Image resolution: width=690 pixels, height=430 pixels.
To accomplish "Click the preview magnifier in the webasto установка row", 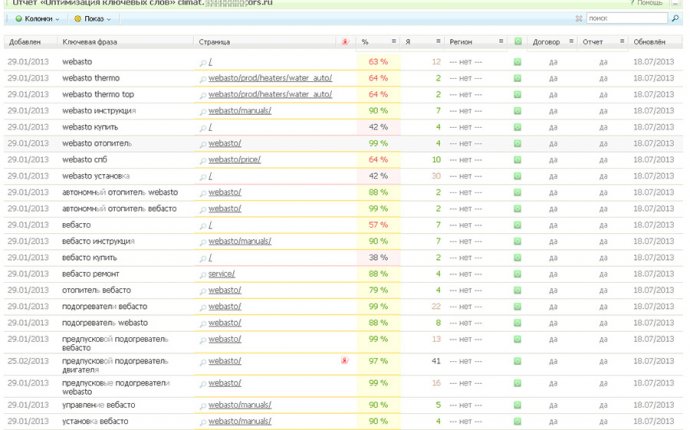I will point(202,177).
